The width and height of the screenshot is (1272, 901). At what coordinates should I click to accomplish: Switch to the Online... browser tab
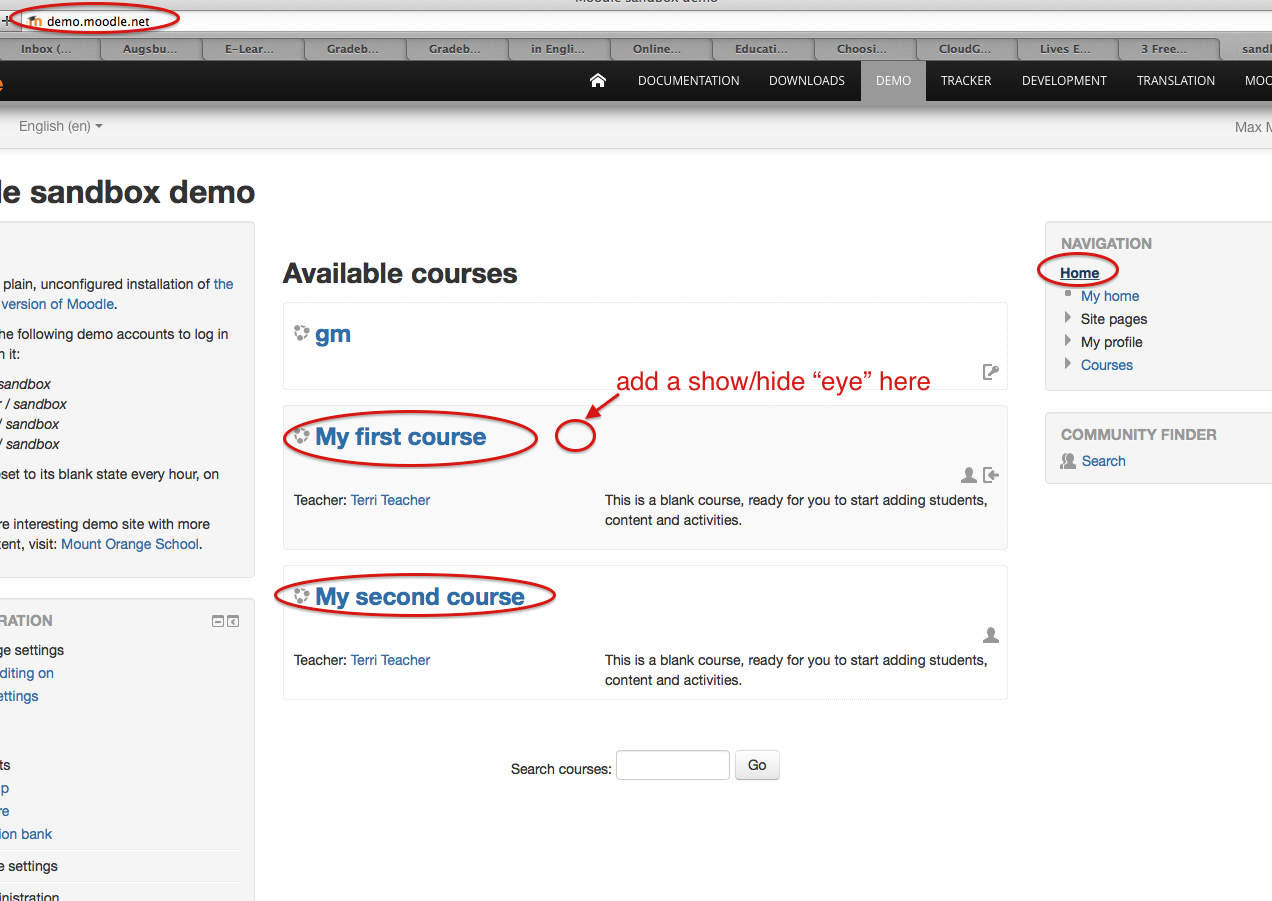[x=659, y=48]
